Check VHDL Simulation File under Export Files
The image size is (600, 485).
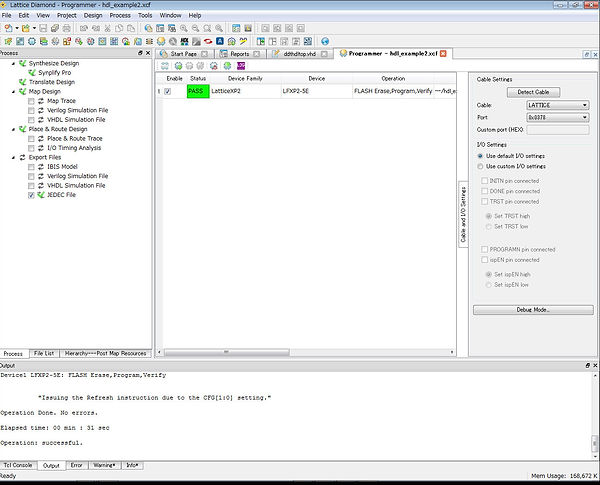click(31, 186)
